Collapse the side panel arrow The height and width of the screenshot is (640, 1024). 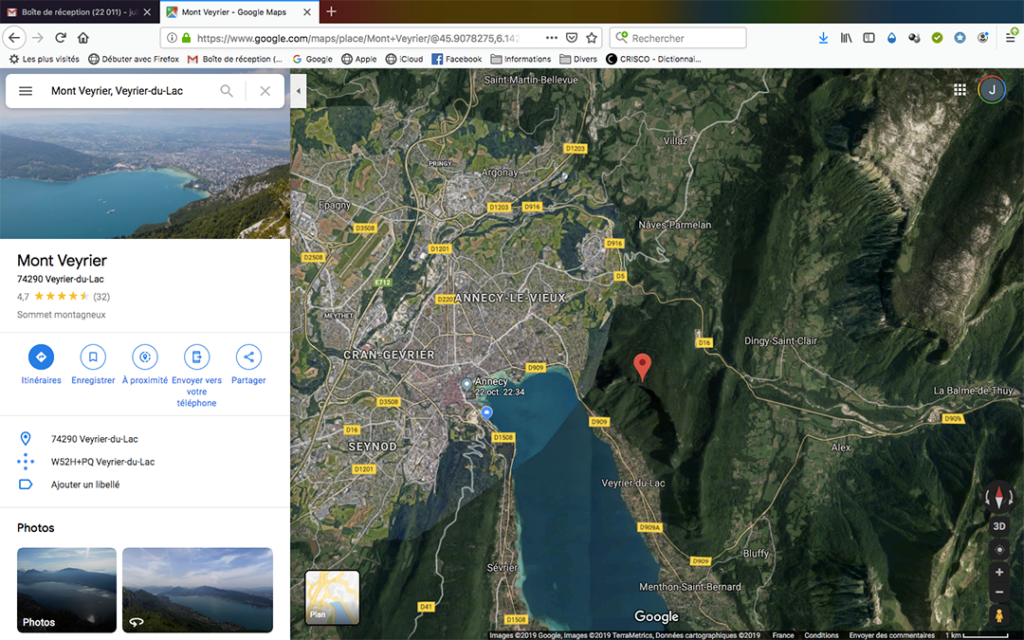pos(298,91)
